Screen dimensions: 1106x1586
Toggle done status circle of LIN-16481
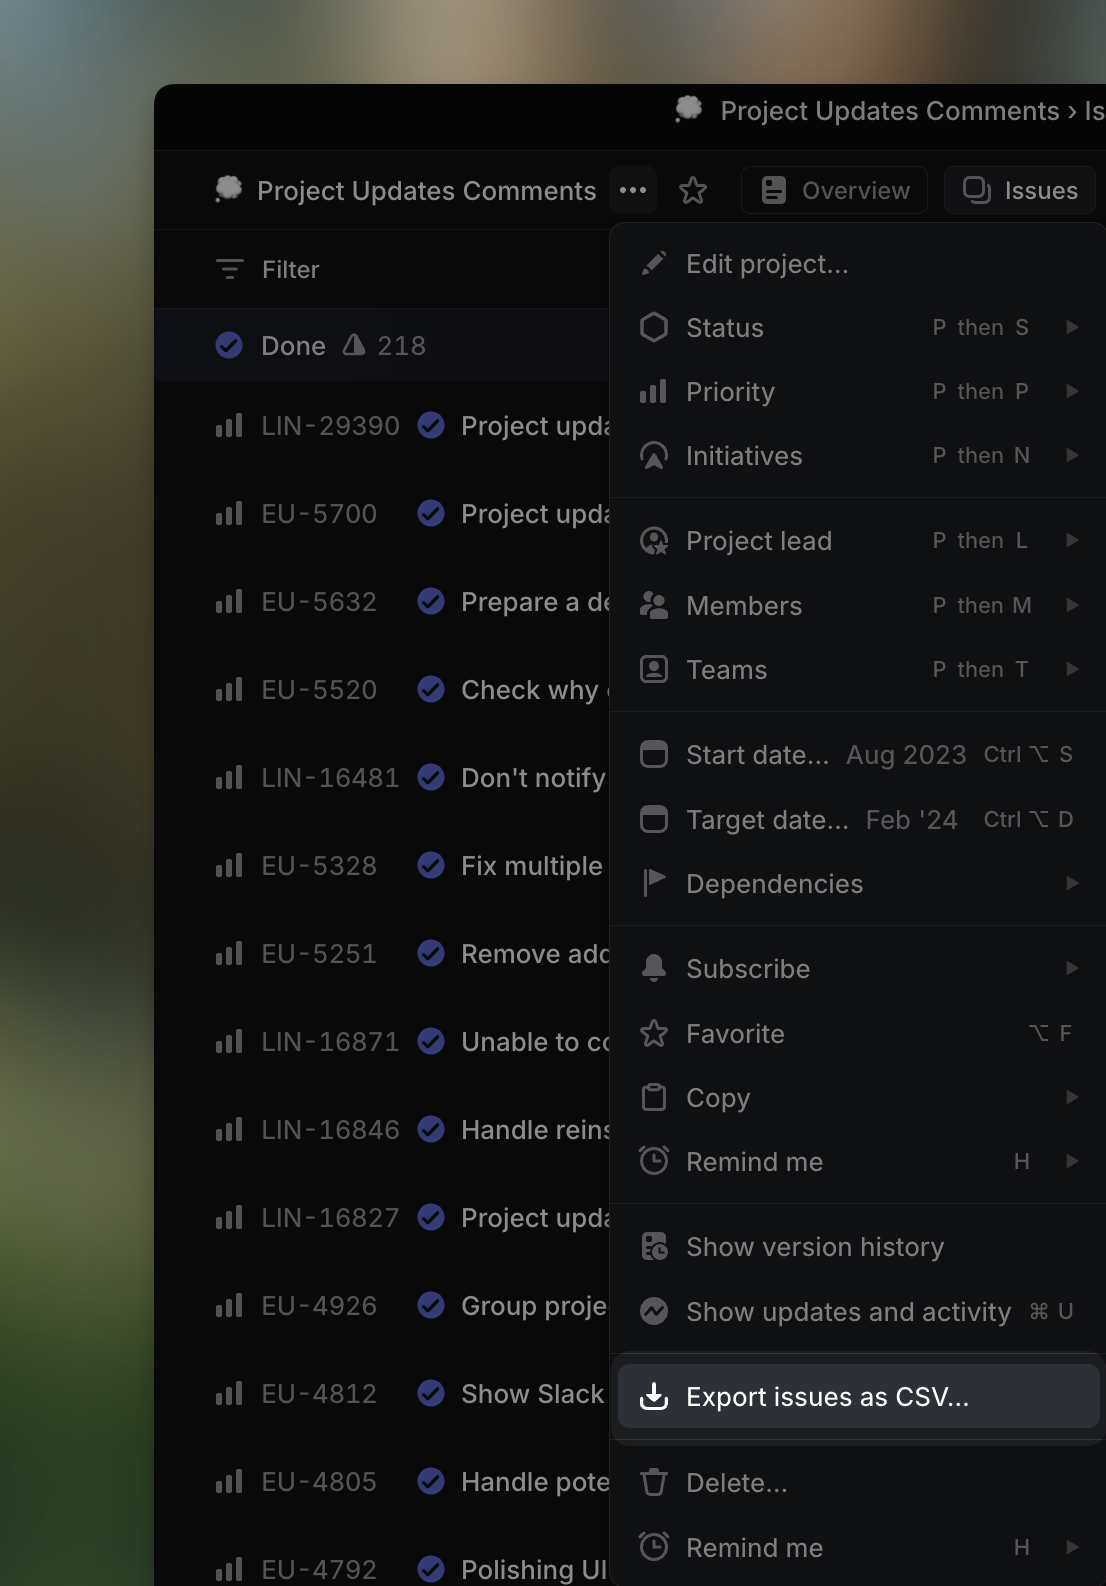click(x=431, y=778)
